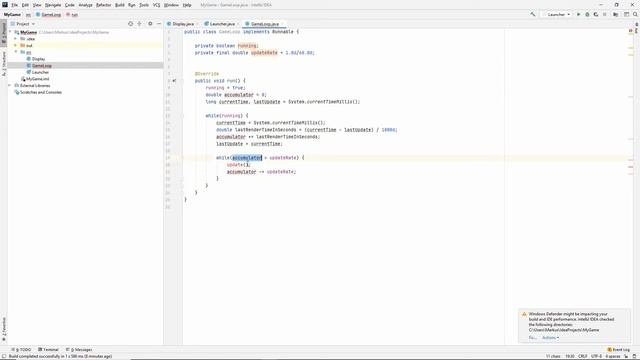Click the Stop icon in run toolbar
Screen dimensions: 640x360
click(604, 14)
